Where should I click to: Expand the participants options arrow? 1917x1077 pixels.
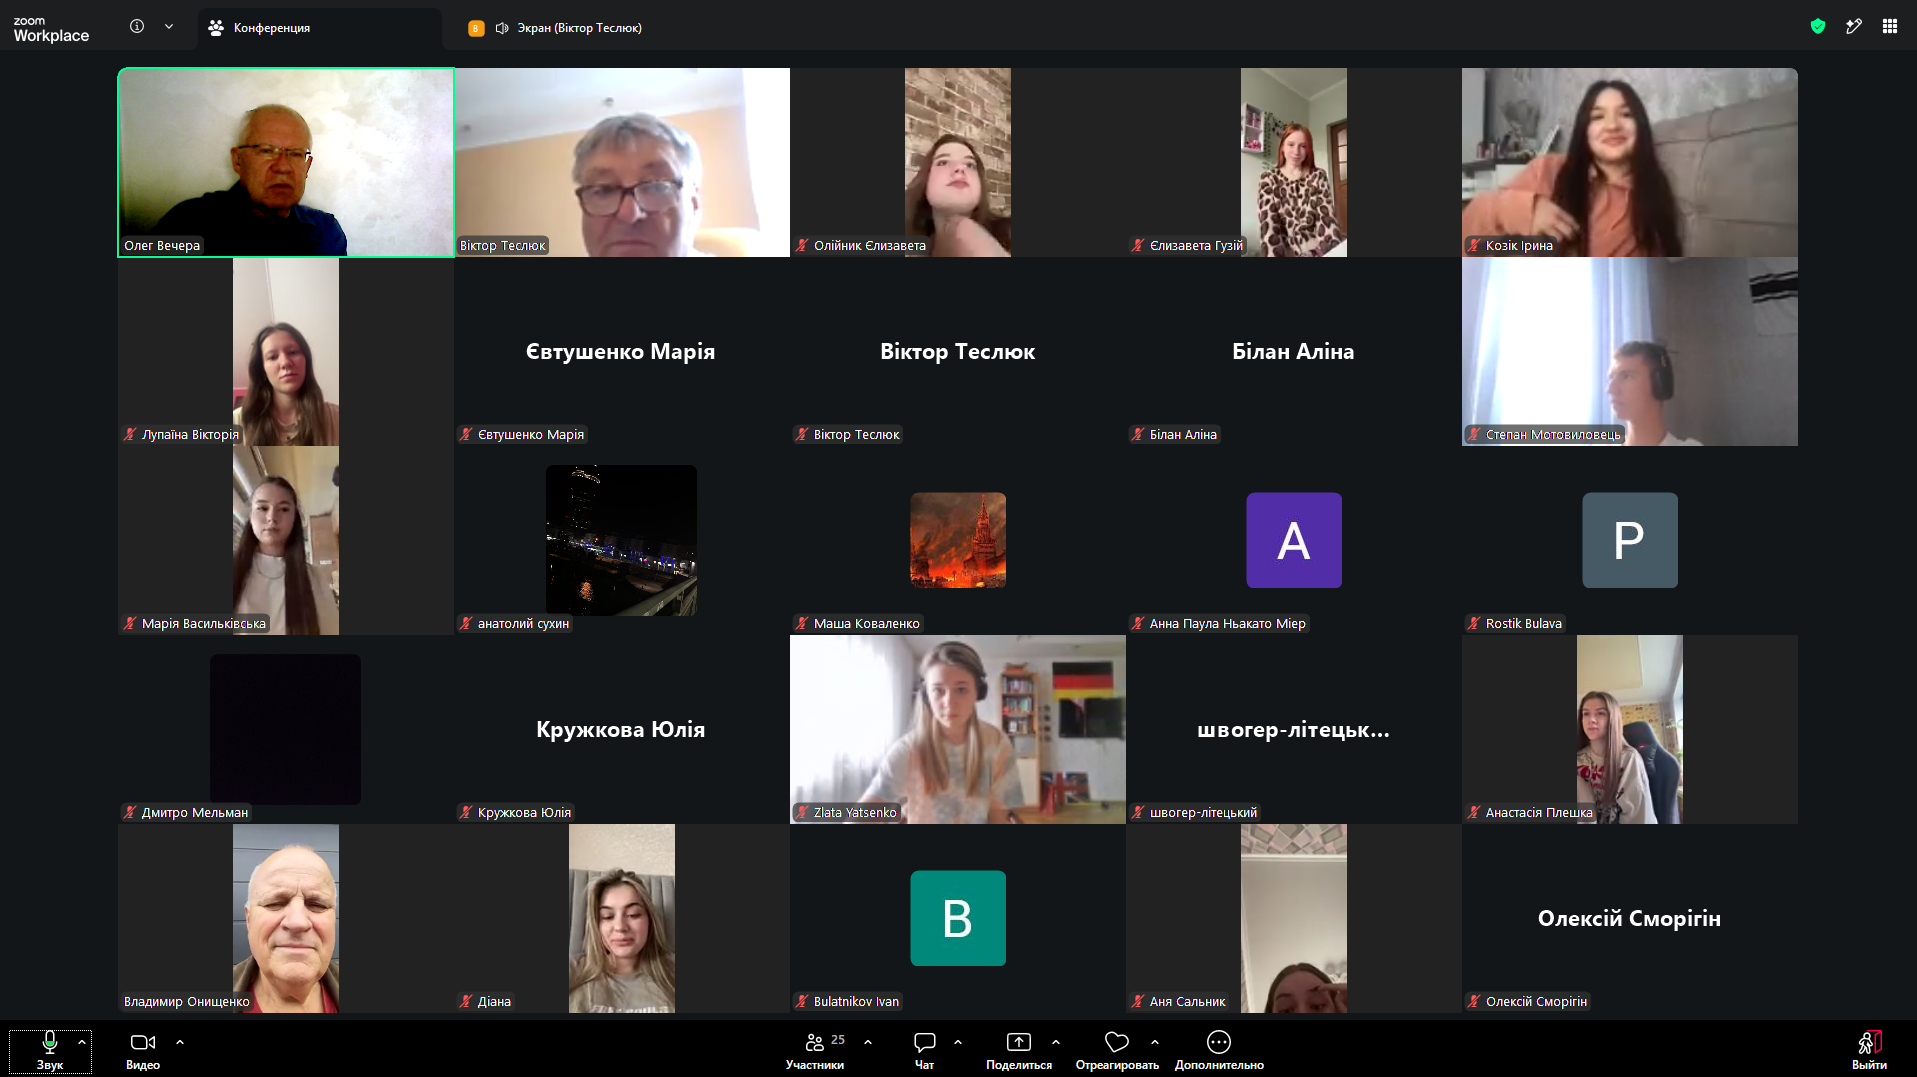click(x=868, y=1042)
